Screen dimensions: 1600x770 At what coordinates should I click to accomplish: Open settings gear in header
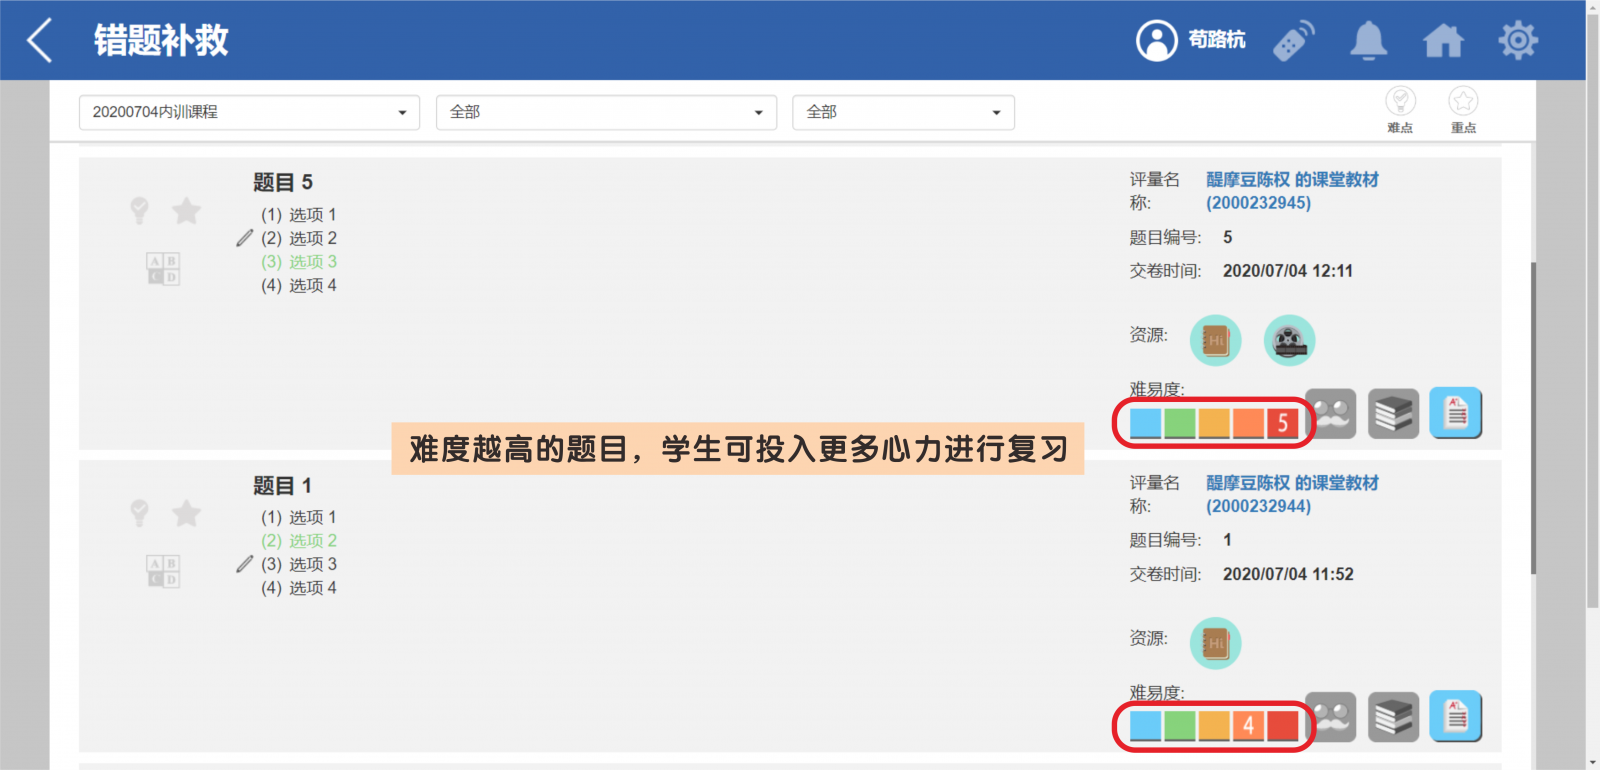1517,41
